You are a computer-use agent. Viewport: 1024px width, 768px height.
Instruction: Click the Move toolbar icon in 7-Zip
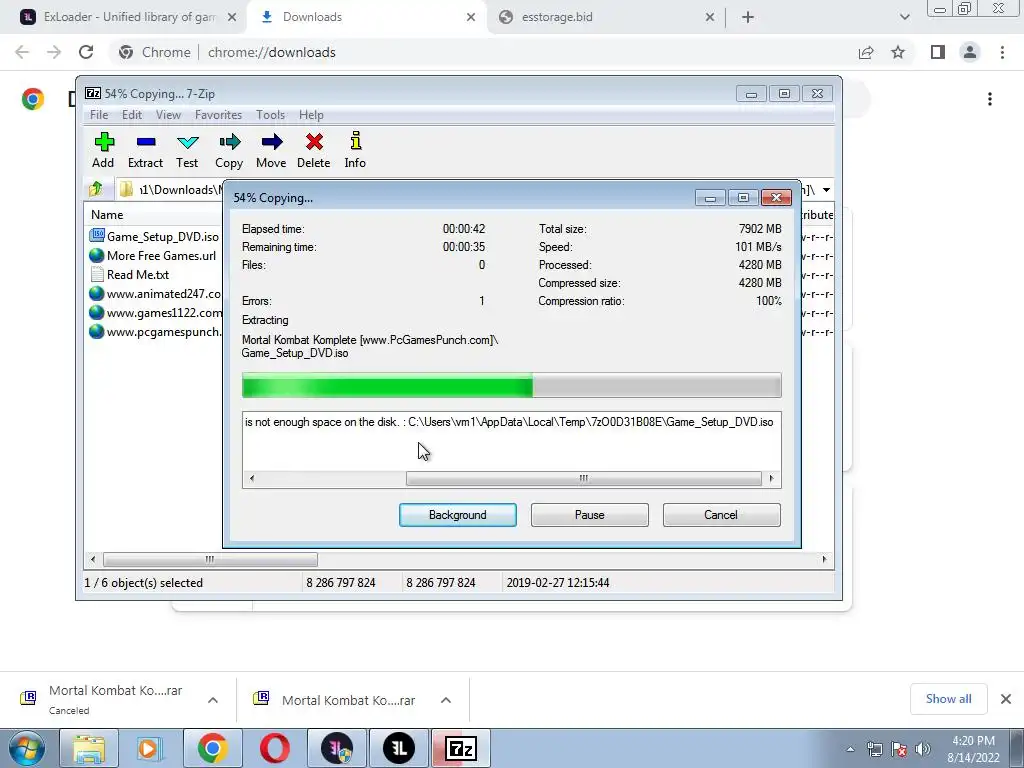tap(271, 150)
